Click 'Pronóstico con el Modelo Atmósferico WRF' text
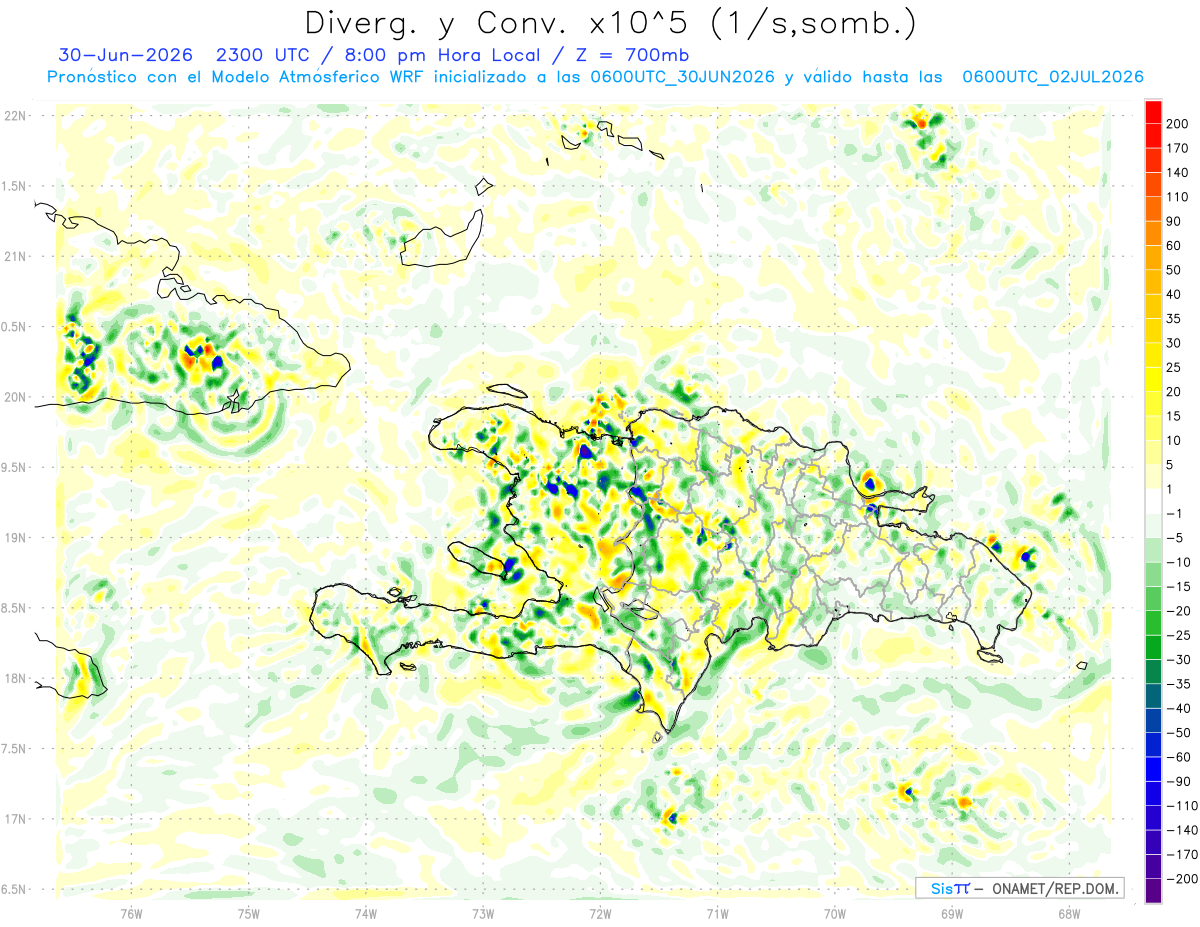 pyautogui.click(x=237, y=77)
